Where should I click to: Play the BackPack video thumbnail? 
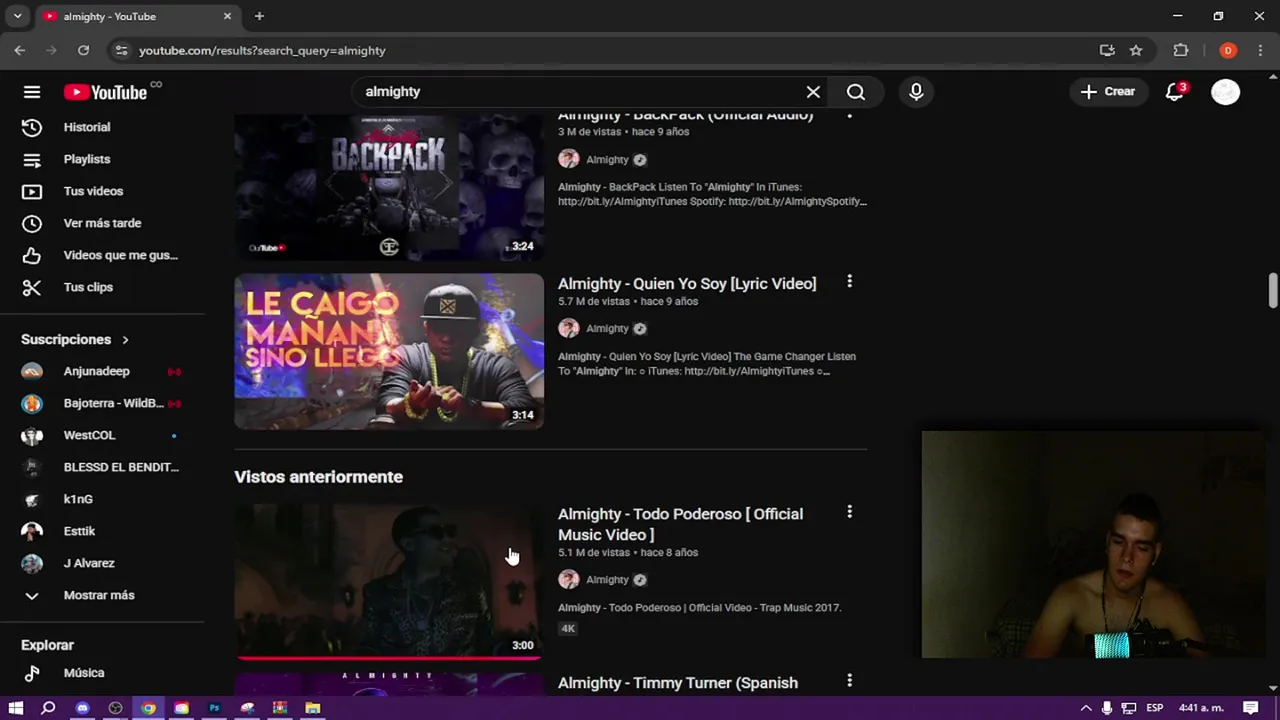click(x=389, y=187)
